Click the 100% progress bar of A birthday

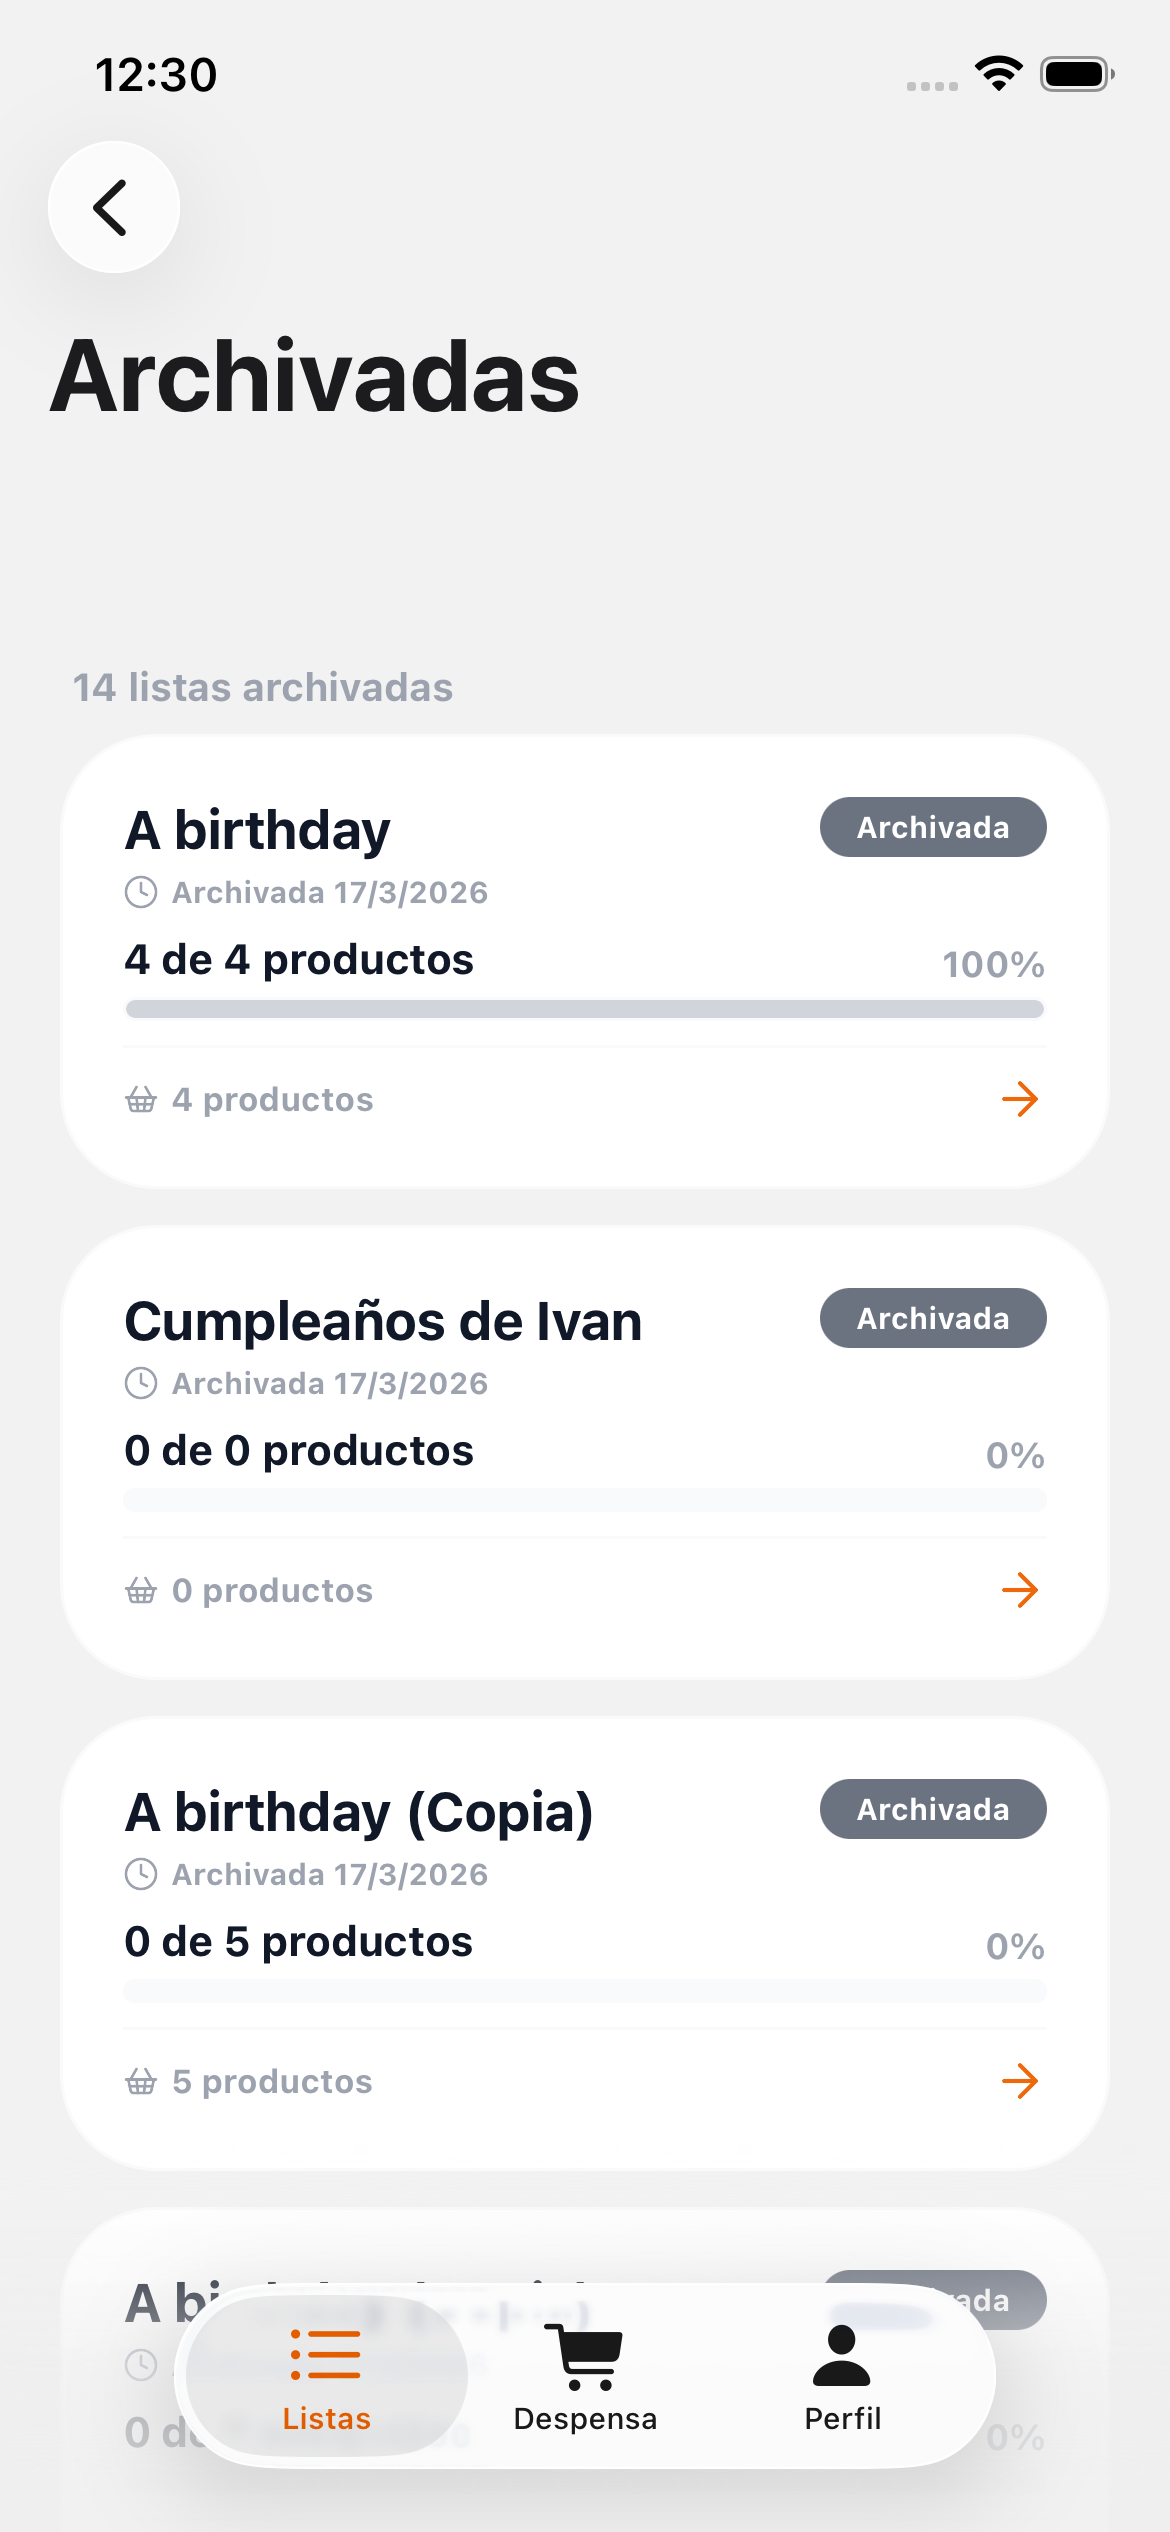pos(585,1009)
